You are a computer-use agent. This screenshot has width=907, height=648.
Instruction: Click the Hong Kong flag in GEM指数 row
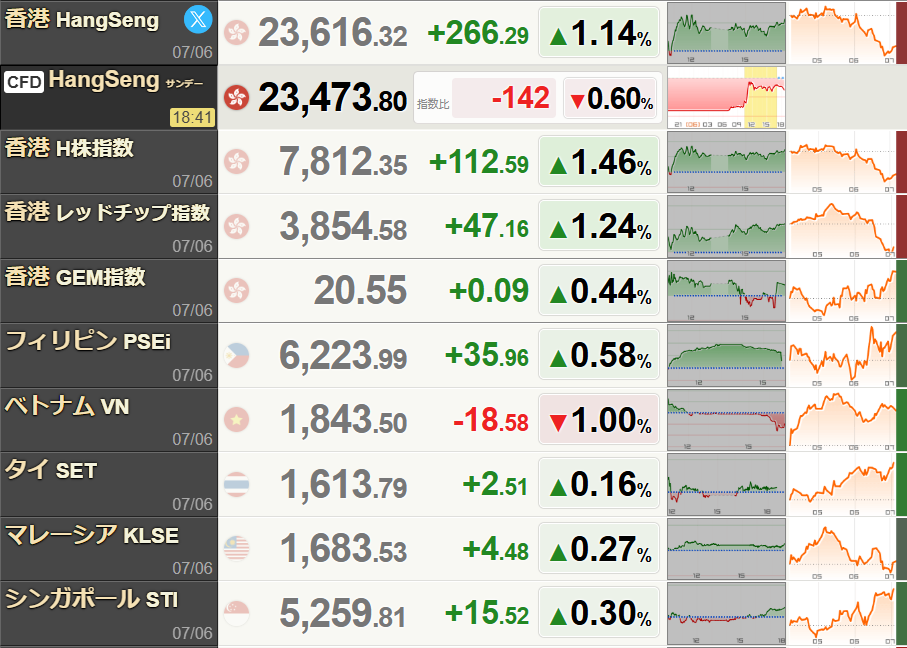(x=237, y=290)
